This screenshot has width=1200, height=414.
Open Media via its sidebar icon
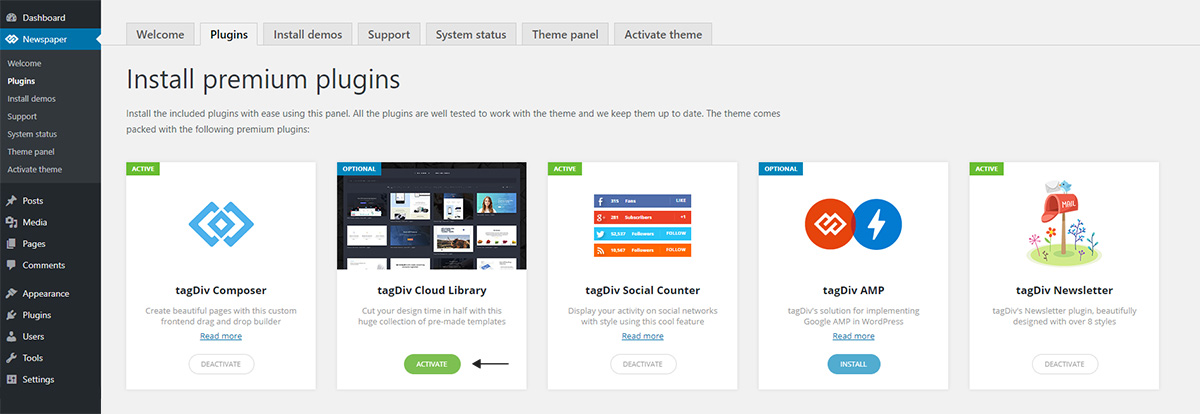coord(11,222)
